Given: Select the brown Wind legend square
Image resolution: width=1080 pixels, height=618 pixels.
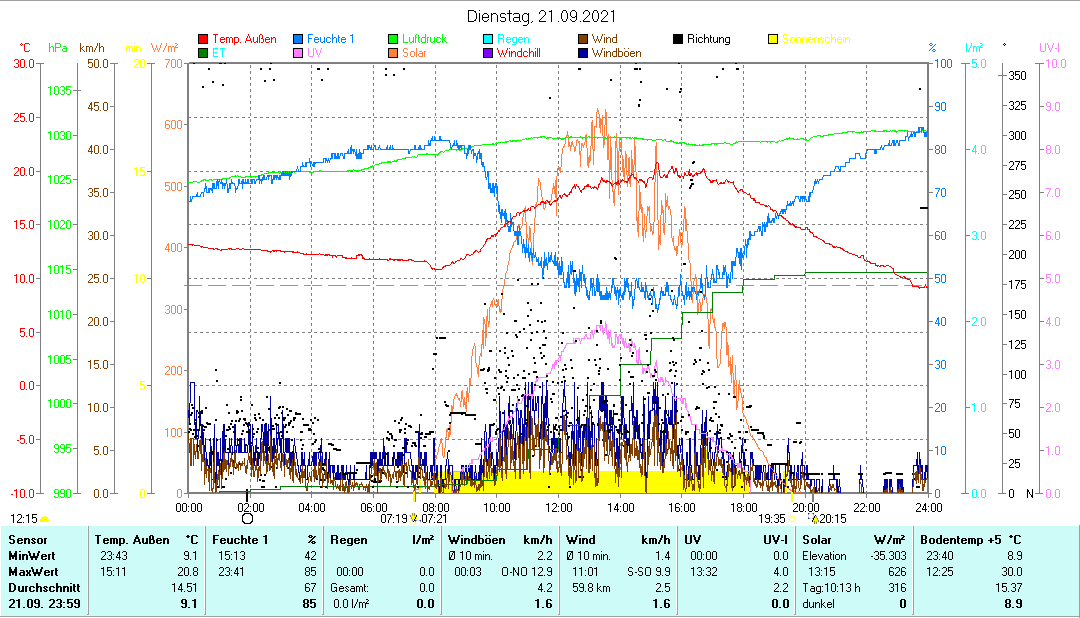Looking at the screenshot, I should point(582,40).
